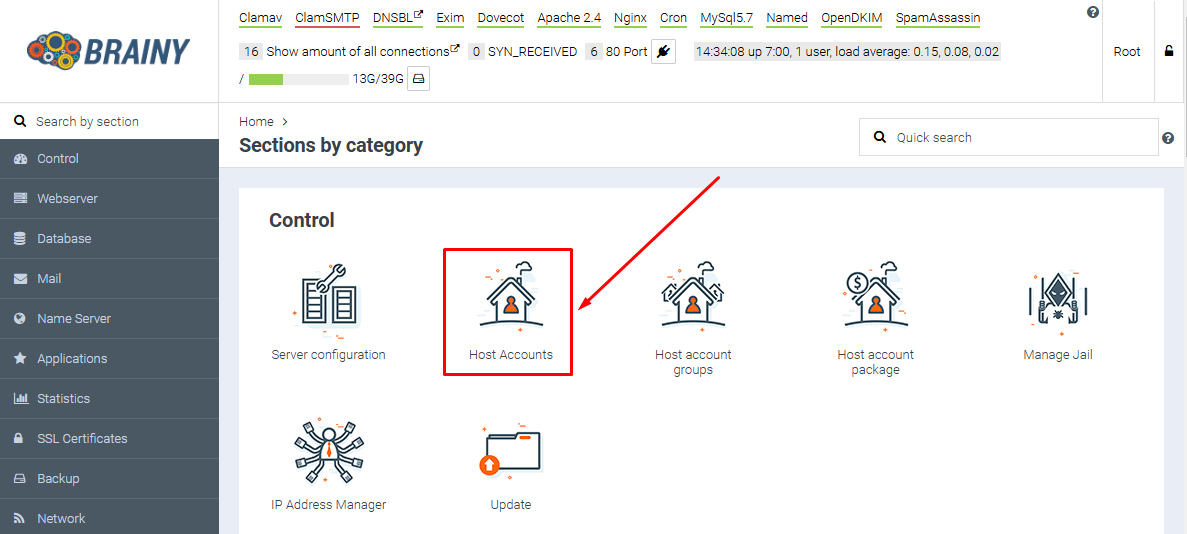Click the Nginx service link

pyautogui.click(x=630, y=17)
